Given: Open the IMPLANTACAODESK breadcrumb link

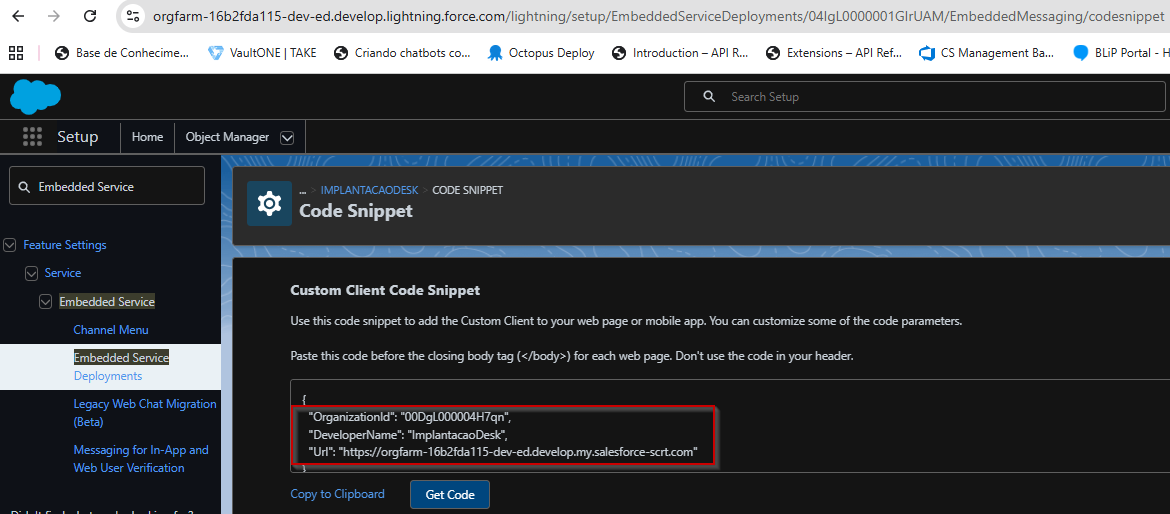Looking at the screenshot, I should [x=369, y=190].
